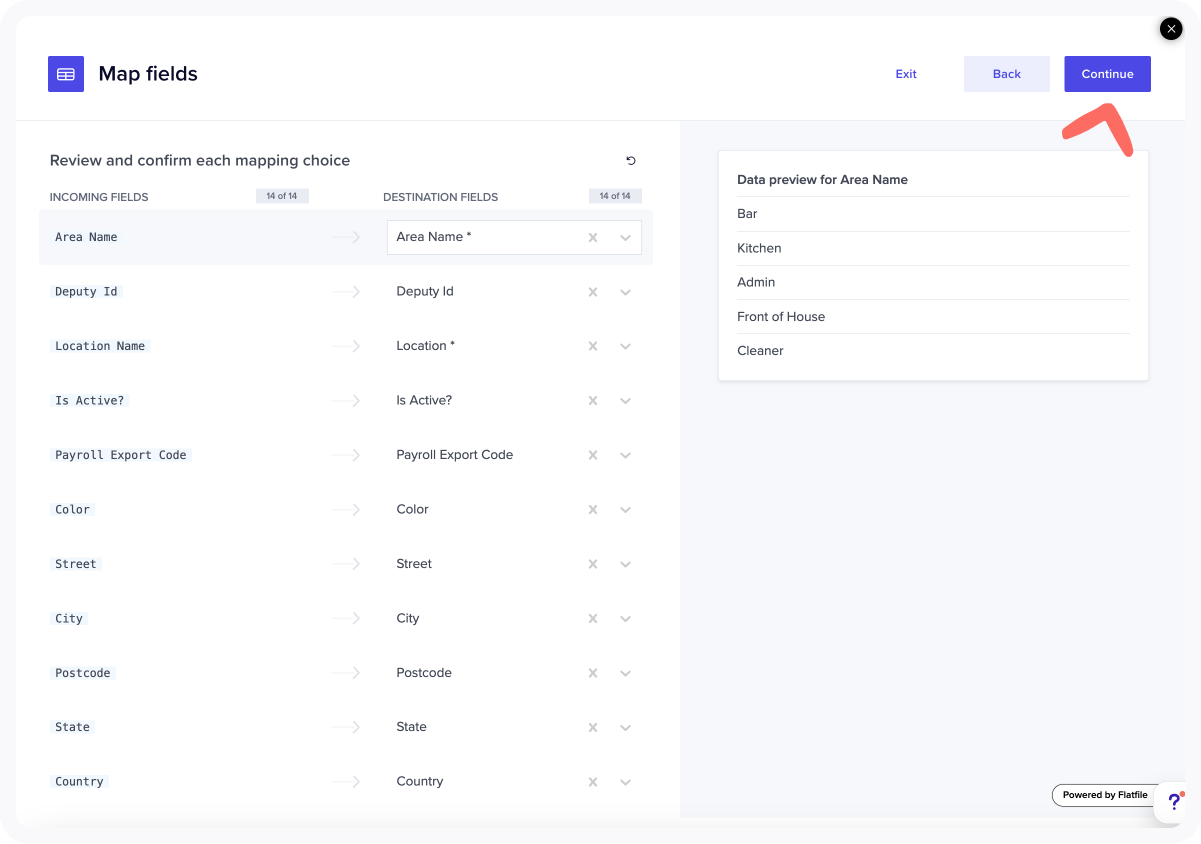Remove the Payroll Export Code mapping

click(x=593, y=455)
